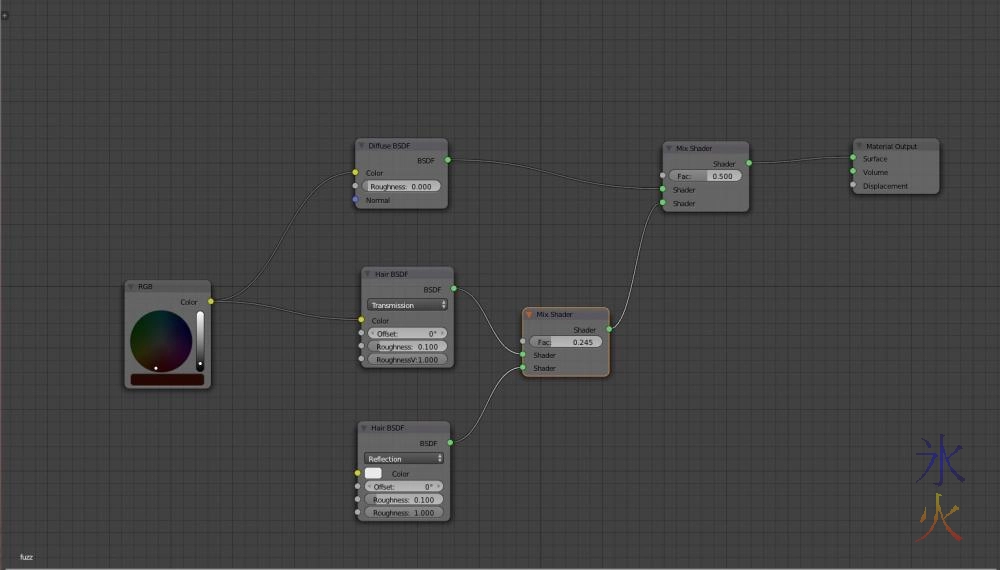
Task: Click the Displacement socket on Material Output
Action: 853,185
